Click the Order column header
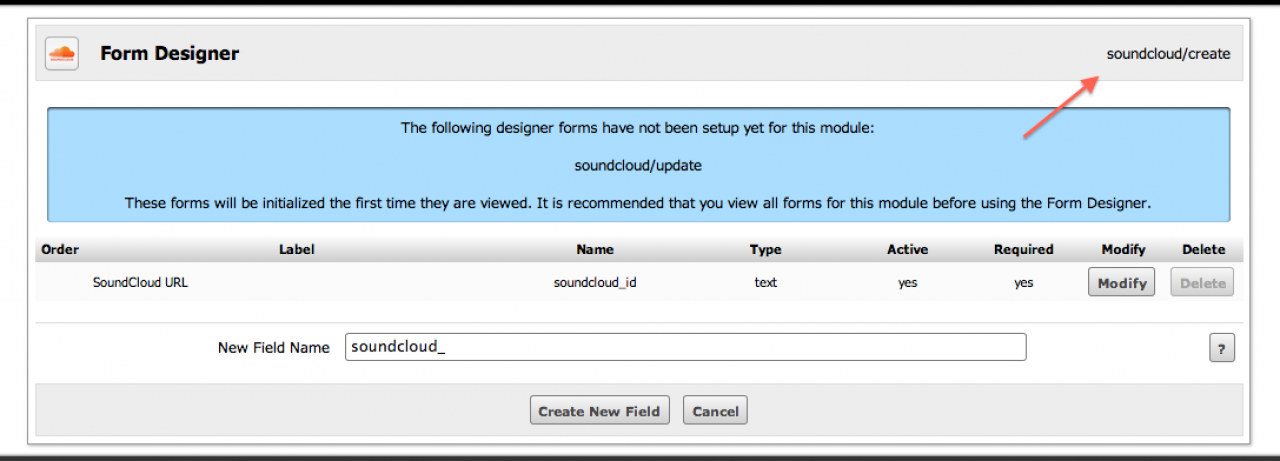This screenshot has width=1280, height=461. pyautogui.click(x=60, y=249)
